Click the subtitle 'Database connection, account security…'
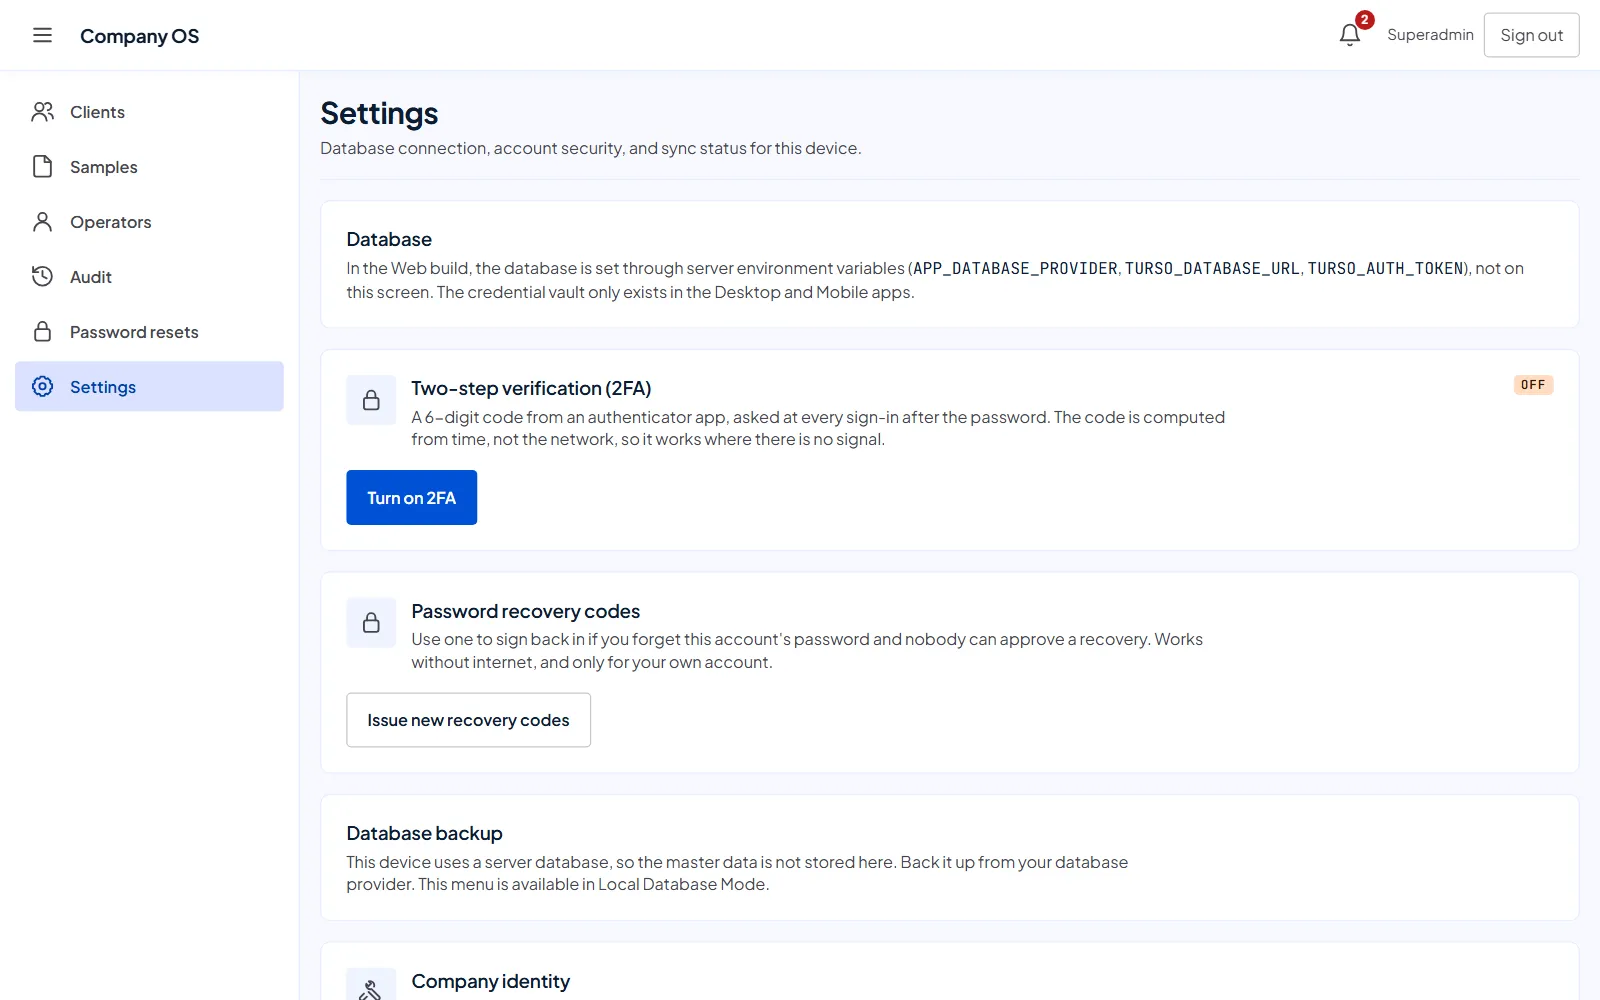Image resolution: width=1600 pixels, height=1000 pixels. 590,149
